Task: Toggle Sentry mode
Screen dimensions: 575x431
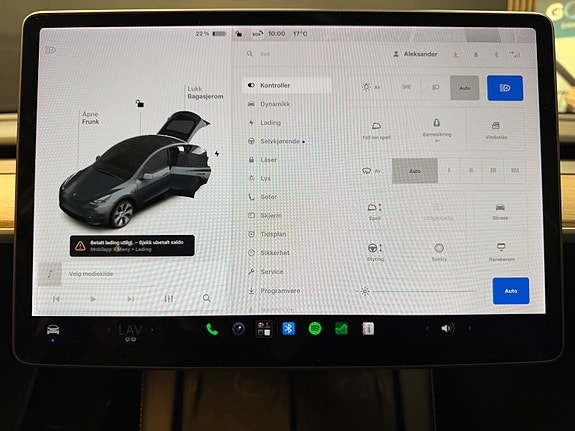Action: (x=439, y=252)
